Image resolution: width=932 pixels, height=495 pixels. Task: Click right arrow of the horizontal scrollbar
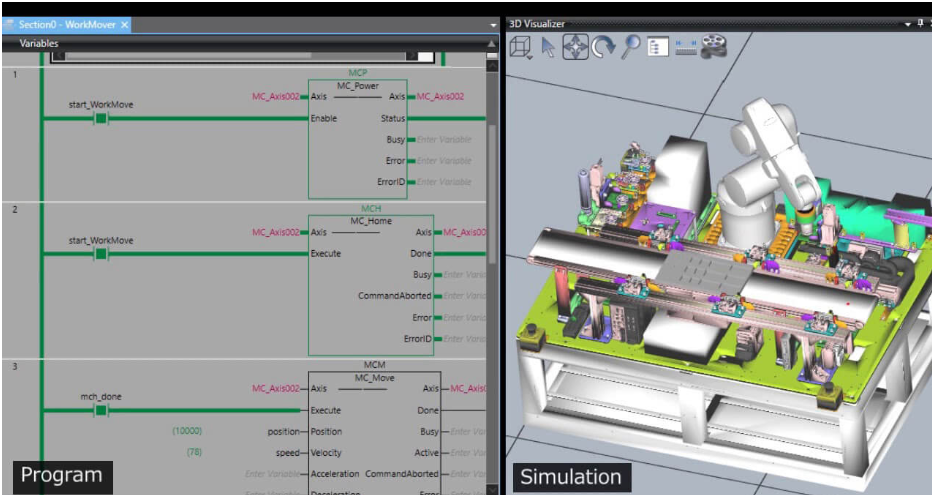coord(411,56)
